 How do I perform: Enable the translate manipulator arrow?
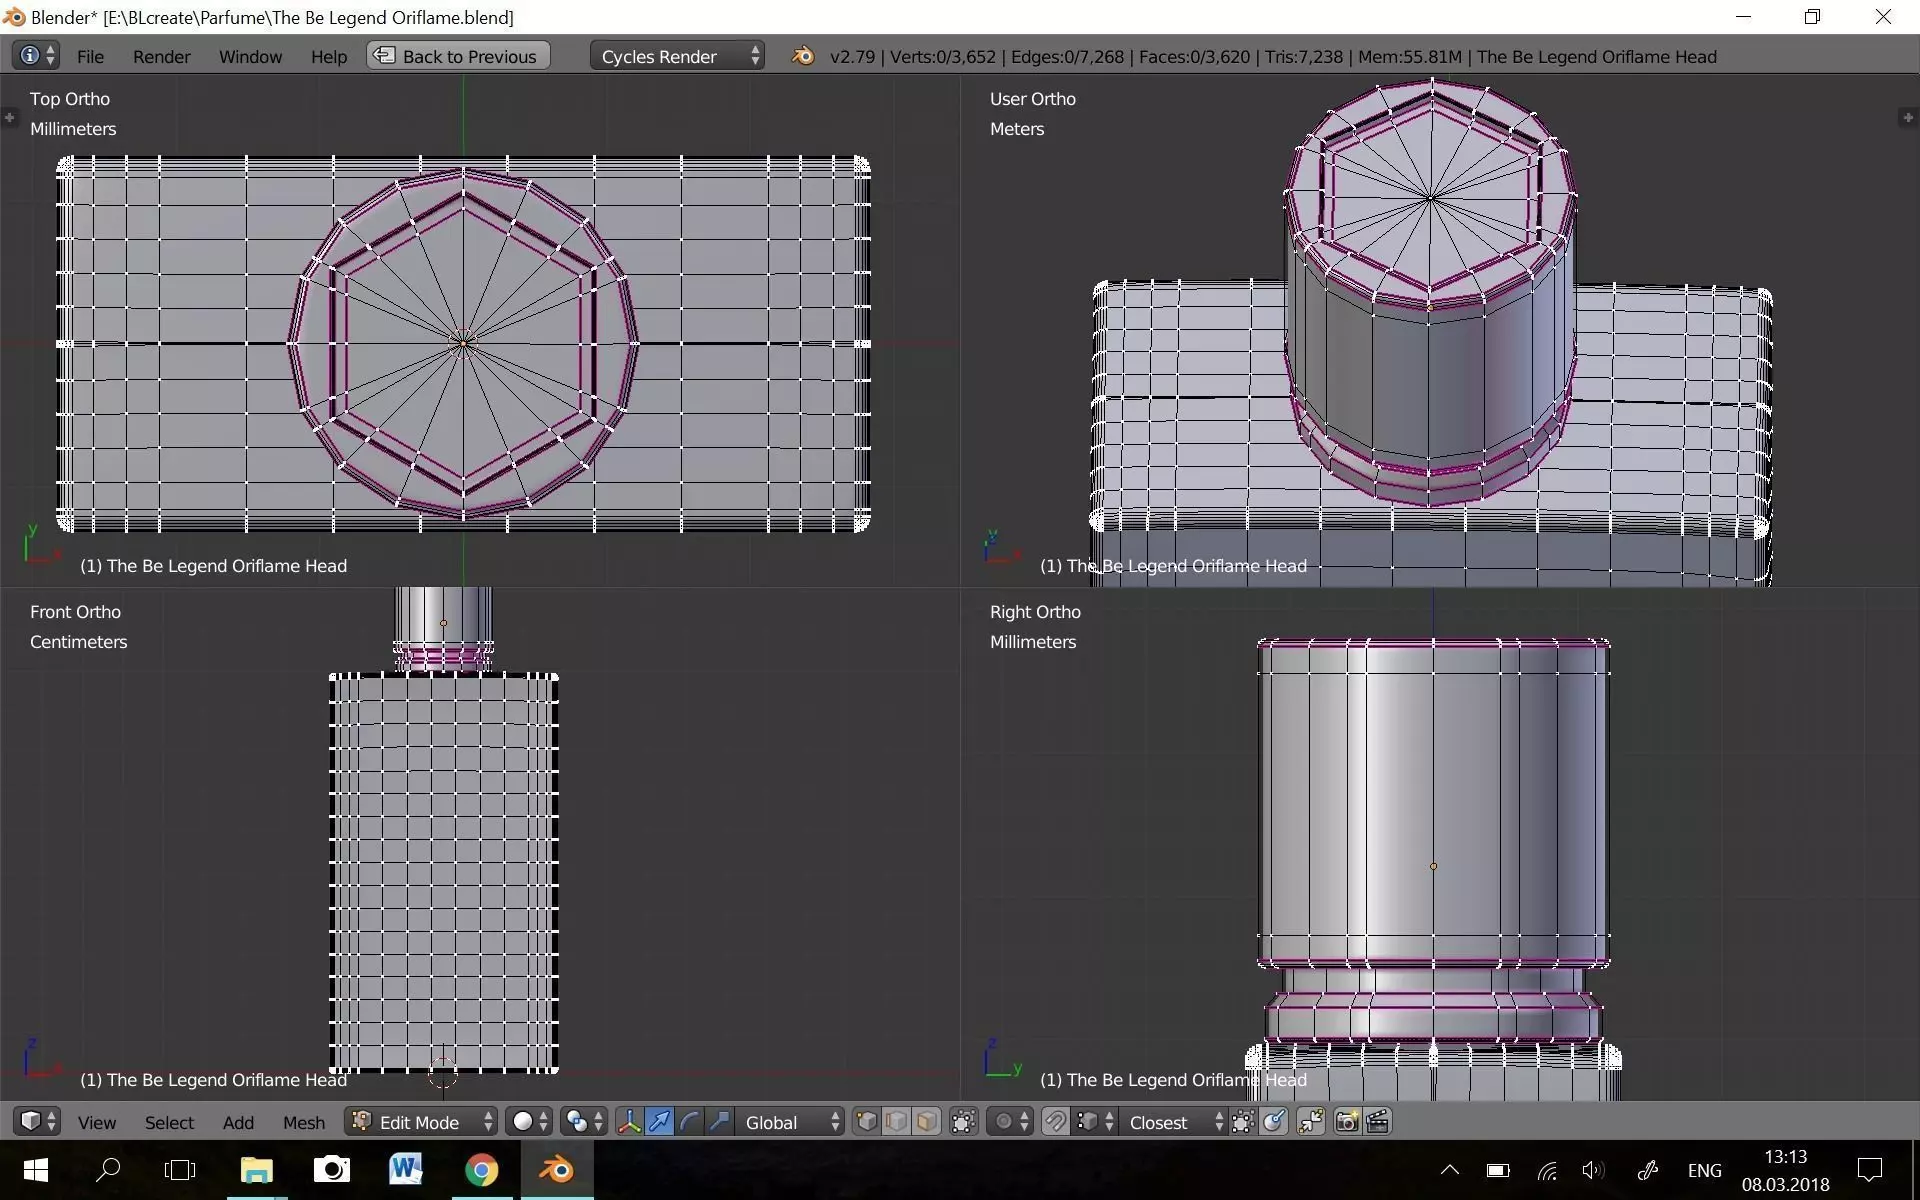660,1122
